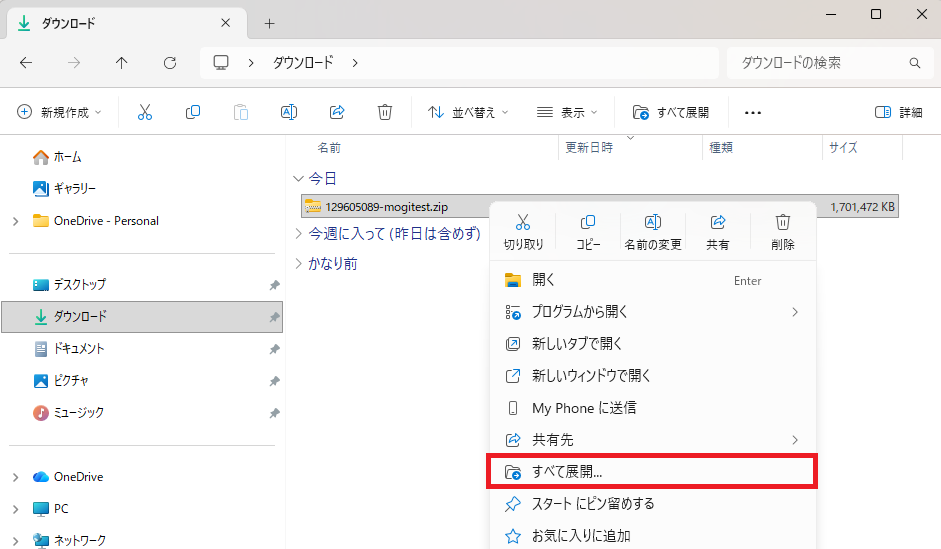941x549 pixels.
Task: Click chevron after ダウンロード in address bar
Action: pyautogui.click(x=355, y=62)
